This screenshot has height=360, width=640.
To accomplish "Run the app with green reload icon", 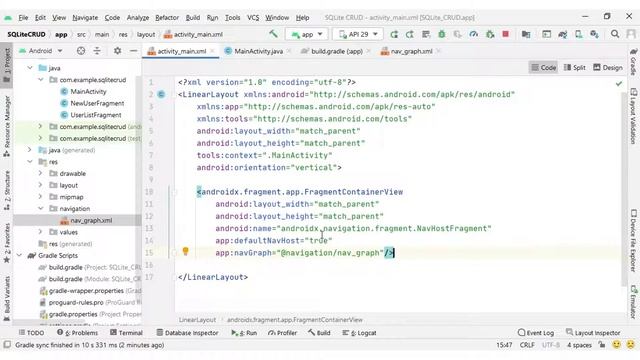I will tap(394, 34).
